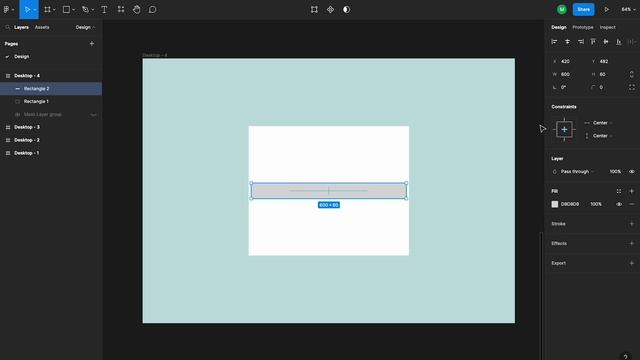The image size is (640, 360).
Task: Click the green user avatar
Action: (562, 9)
